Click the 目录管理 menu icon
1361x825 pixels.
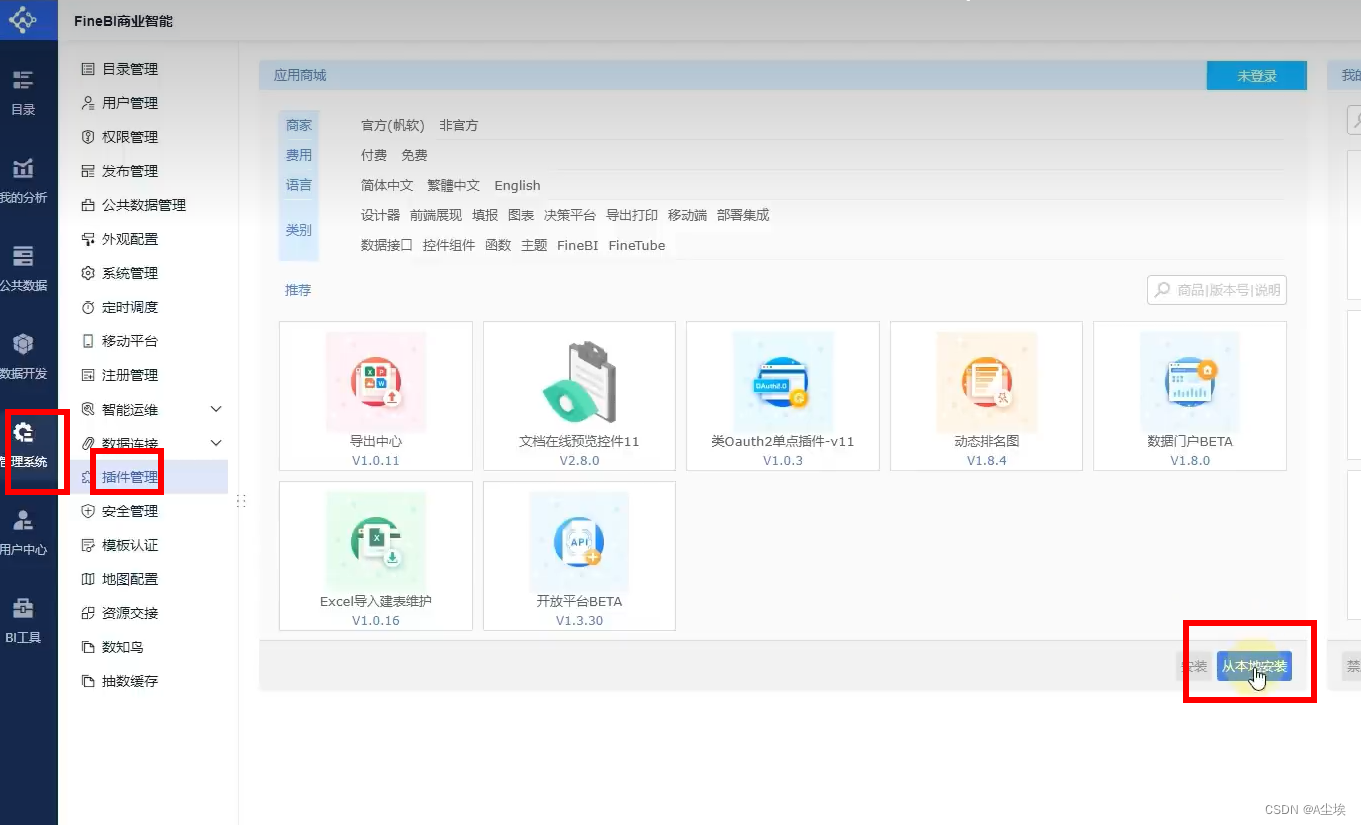tap(88, 69)
